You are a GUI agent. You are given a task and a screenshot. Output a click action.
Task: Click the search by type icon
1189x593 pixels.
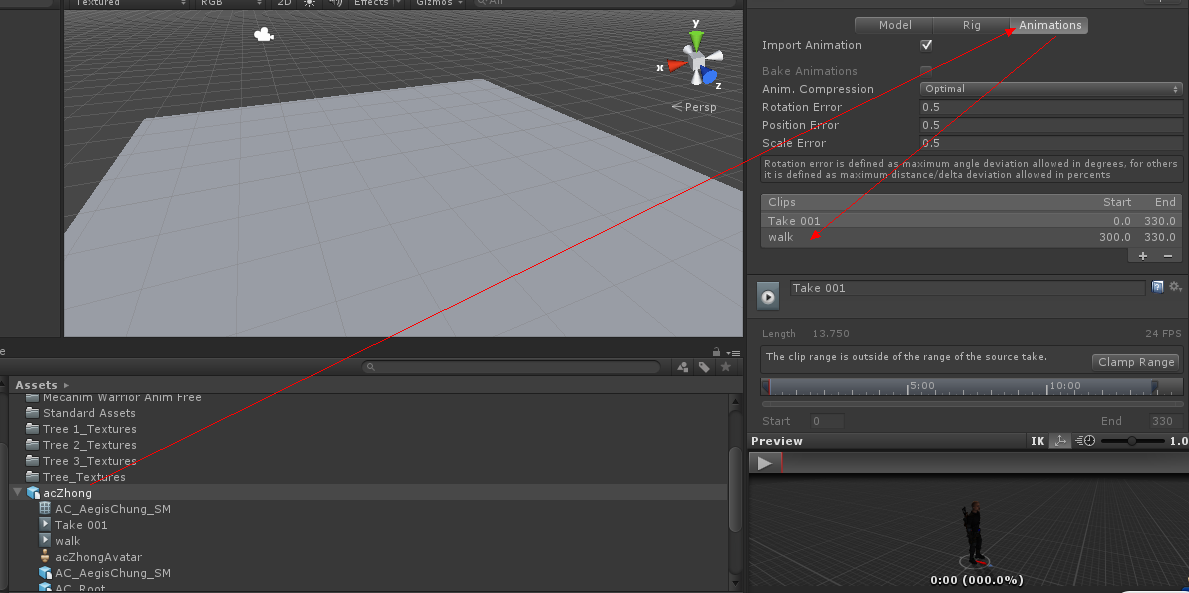click(682, 367)
